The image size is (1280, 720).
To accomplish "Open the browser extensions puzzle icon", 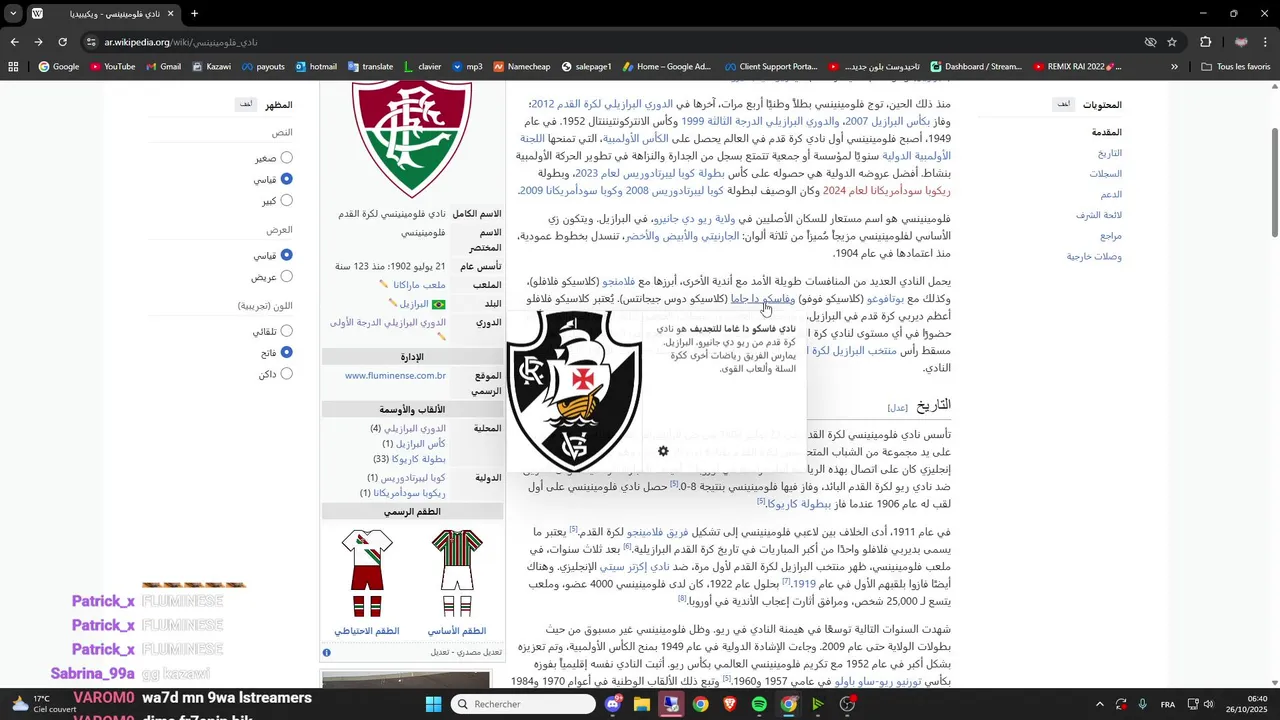I will point(1205,42).
